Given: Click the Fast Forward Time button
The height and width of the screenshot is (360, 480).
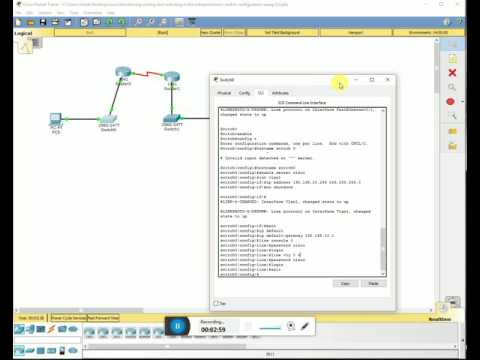Looking at the screenshot, I should point(103,318).
